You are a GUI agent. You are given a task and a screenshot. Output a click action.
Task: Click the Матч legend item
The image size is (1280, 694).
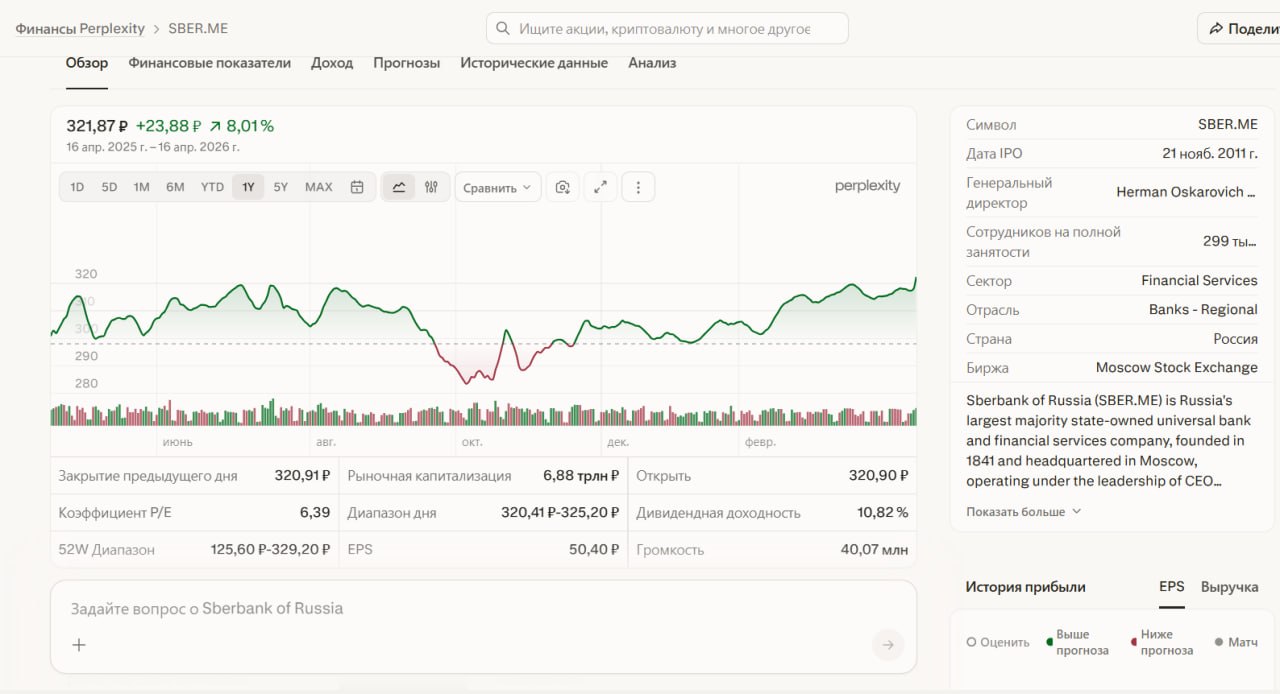pos(1236,642)
